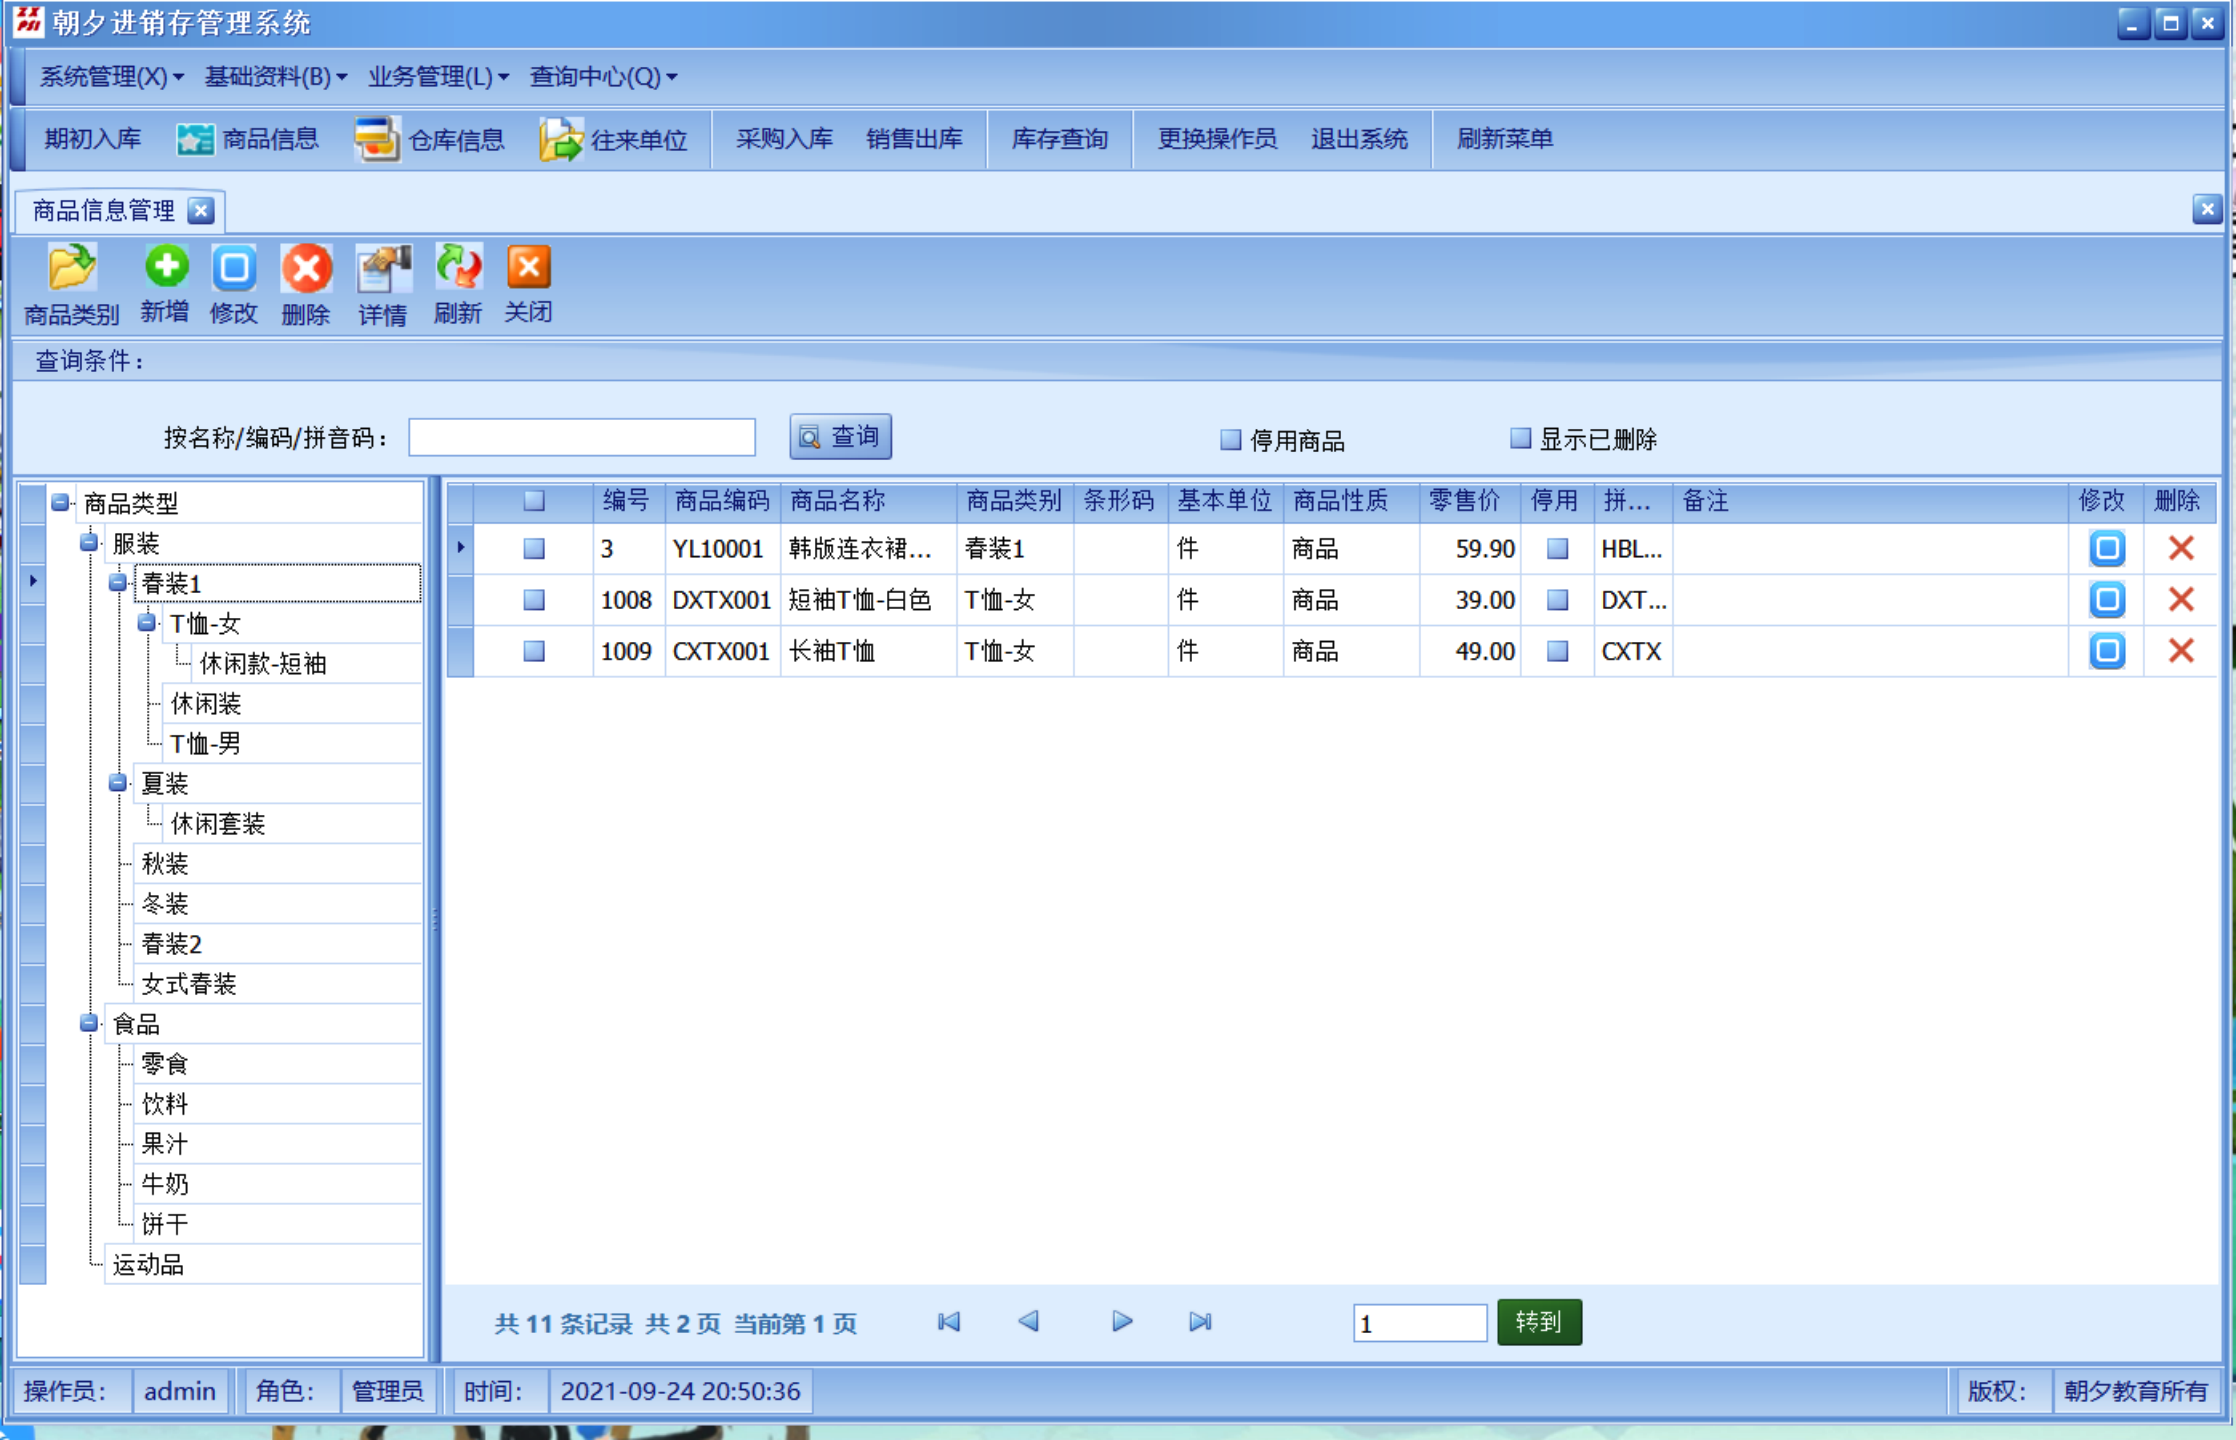
Task: Open the 查询中心(Q) menu
Action: [603, 77]
